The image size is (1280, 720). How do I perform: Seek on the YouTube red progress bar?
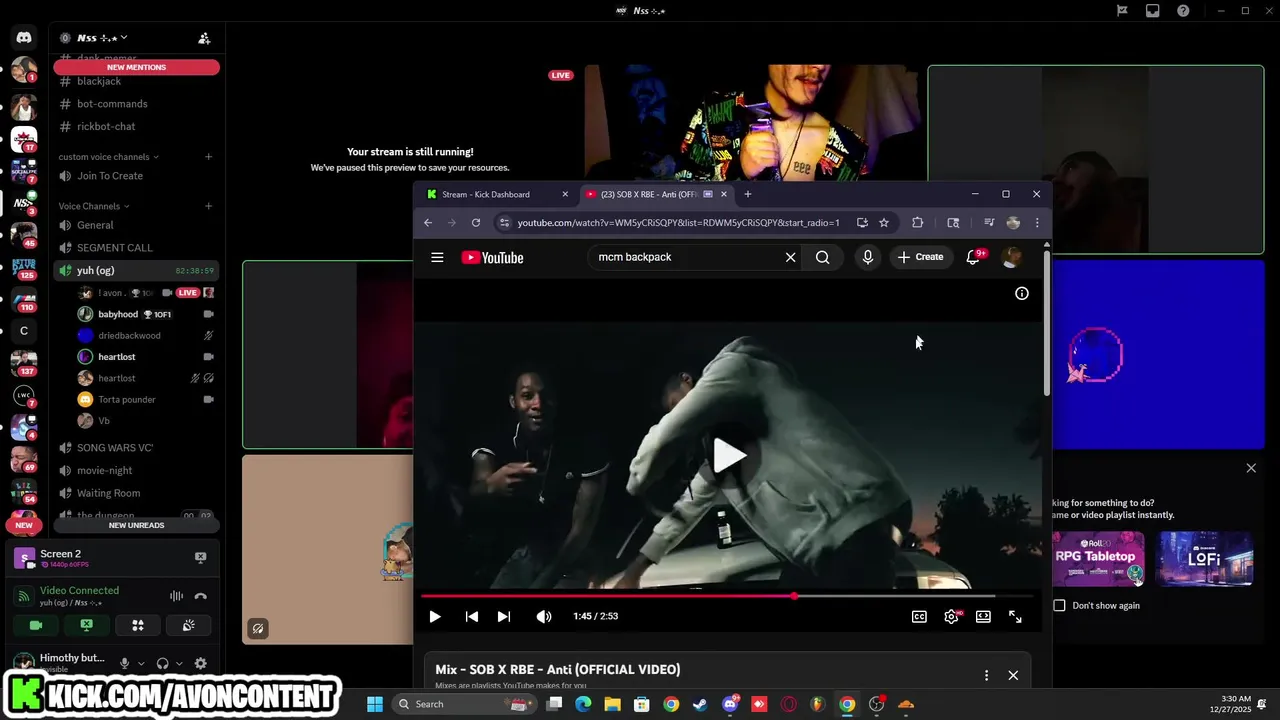pyautogui.click(x=728, y=596)
